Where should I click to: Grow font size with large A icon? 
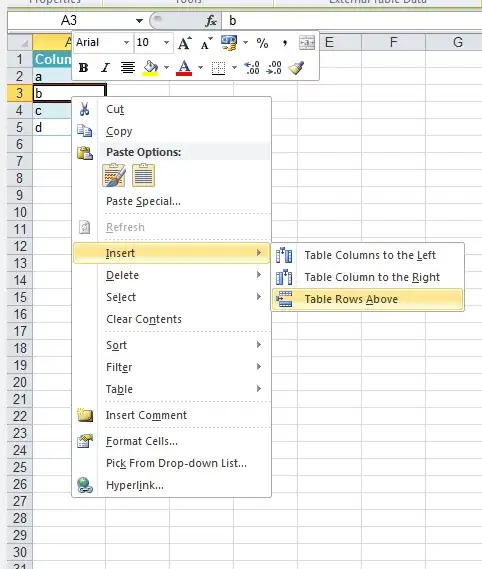click(x=185, y=43)
